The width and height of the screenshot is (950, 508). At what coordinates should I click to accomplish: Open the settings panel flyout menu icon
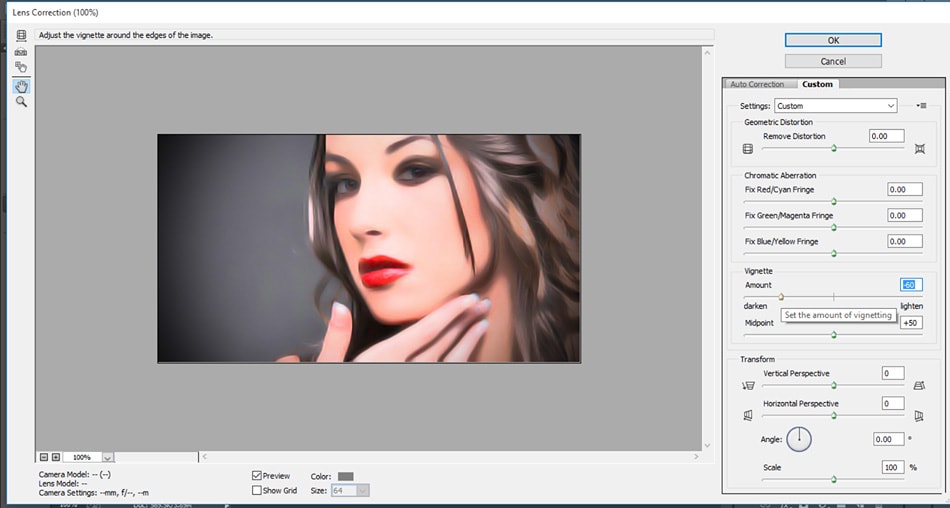922,106
